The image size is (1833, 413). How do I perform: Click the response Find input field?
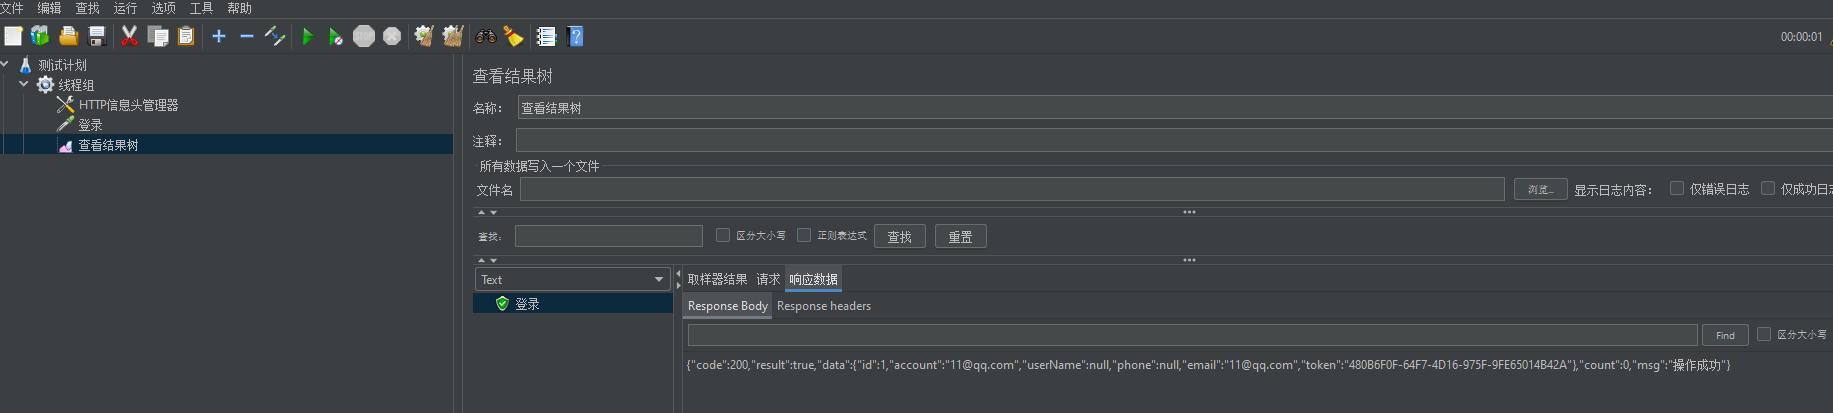tap(1193, 335)
